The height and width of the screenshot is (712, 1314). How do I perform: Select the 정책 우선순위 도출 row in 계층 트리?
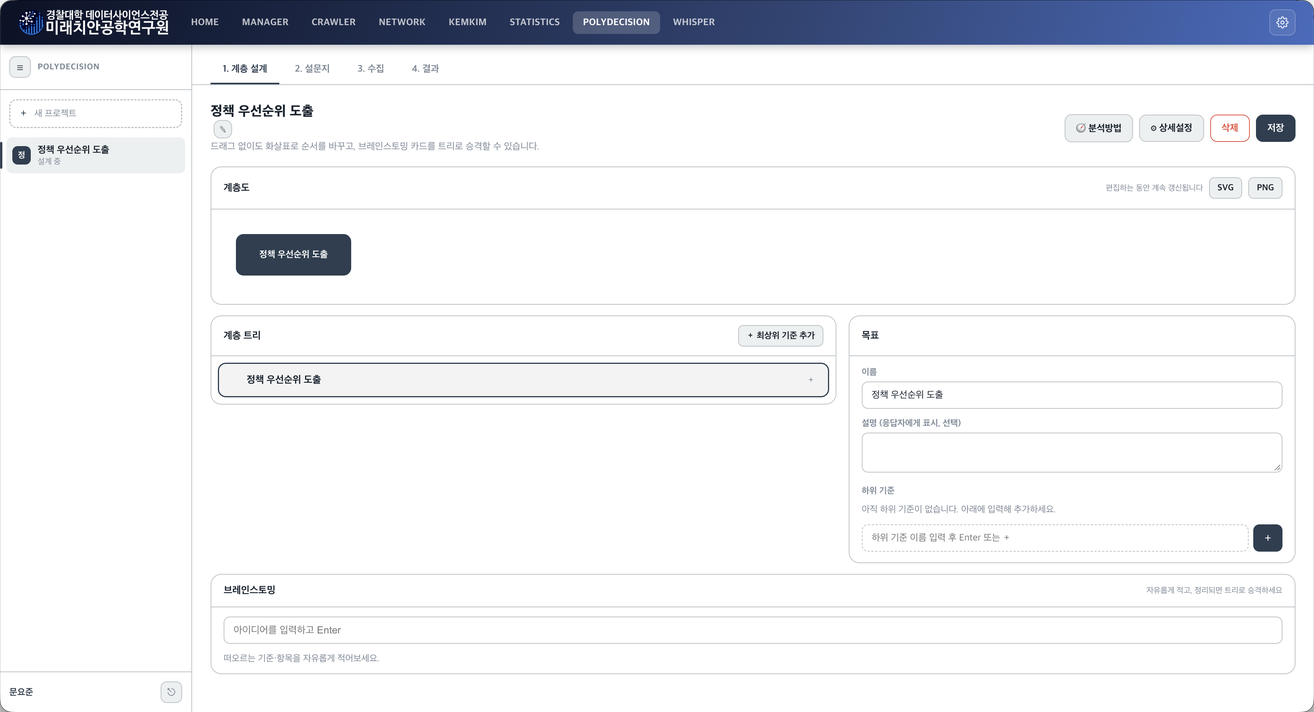(x=523, y=380)
